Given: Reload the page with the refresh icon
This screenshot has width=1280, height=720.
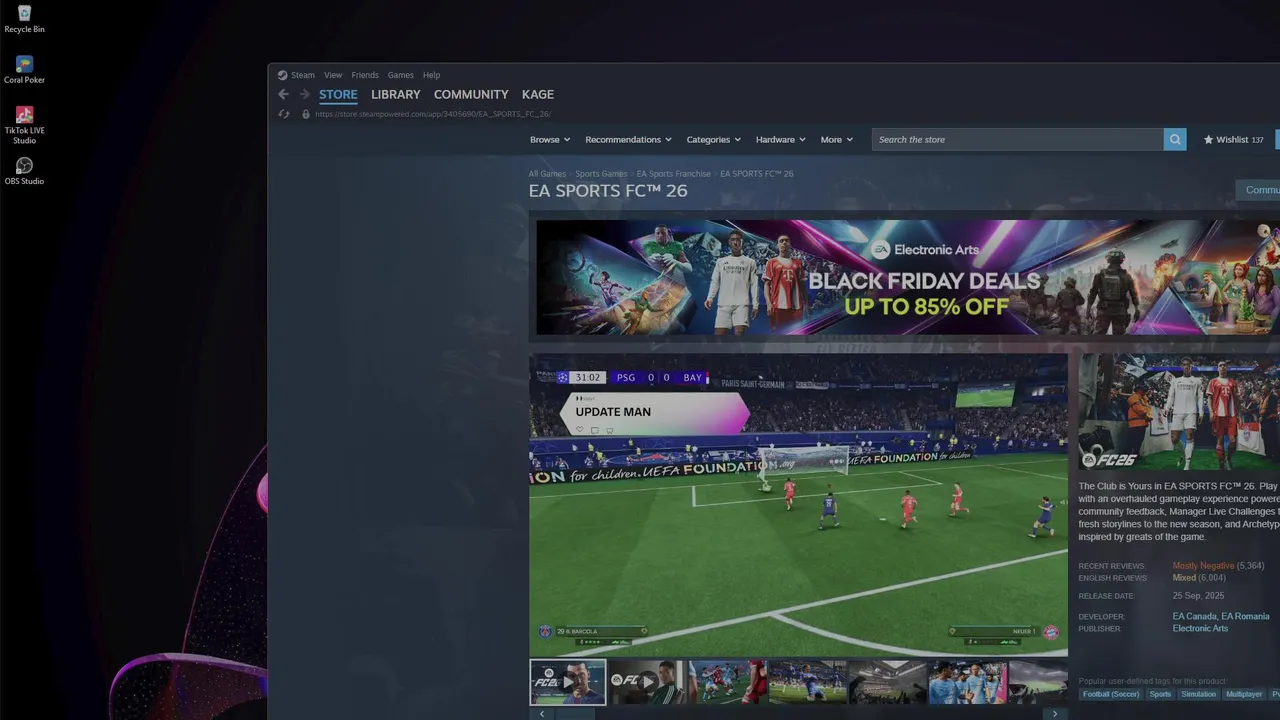Looking at the screenshot, I should pyautogui.click(x=284, y=114).
